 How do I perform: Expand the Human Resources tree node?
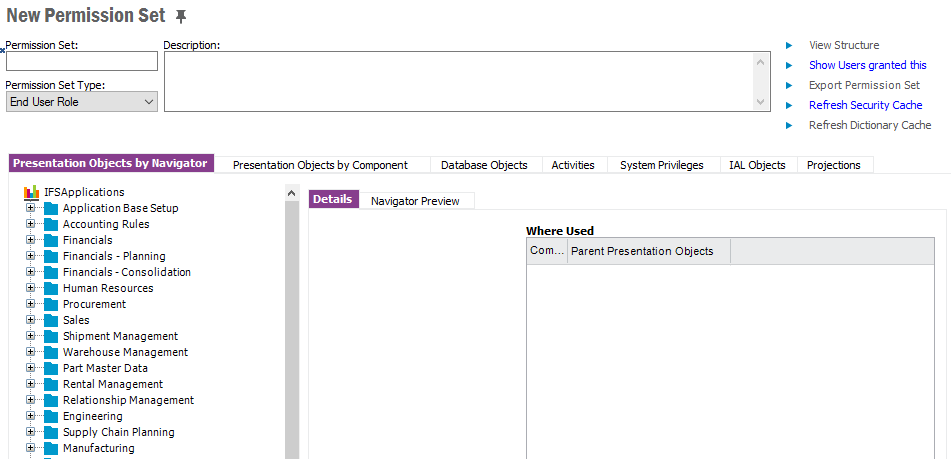[31, 288]
